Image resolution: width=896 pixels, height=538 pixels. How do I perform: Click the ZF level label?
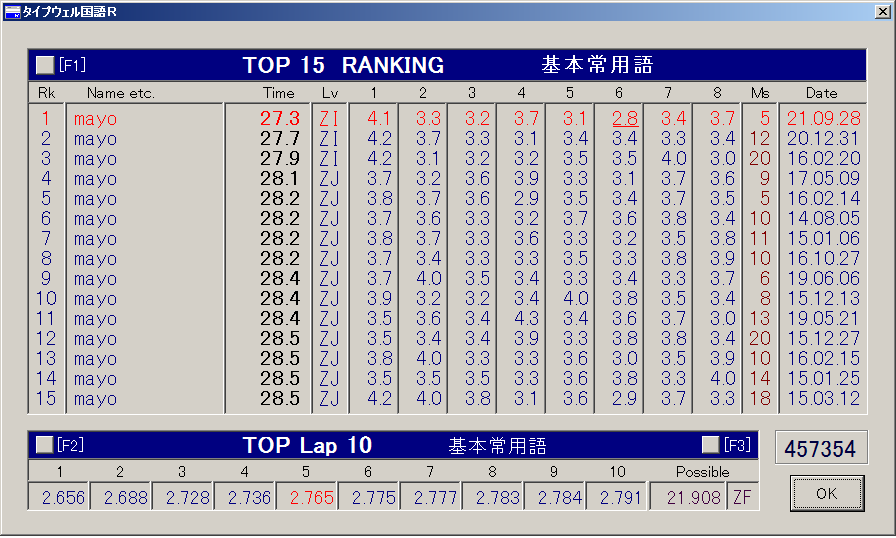click(x=742, y=497)
